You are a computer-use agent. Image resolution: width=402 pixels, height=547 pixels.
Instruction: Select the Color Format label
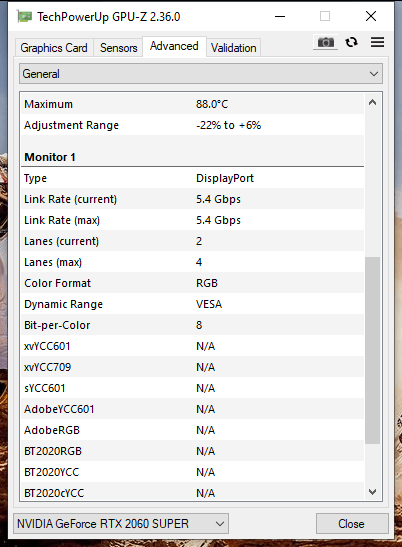[x=58, y=283]
